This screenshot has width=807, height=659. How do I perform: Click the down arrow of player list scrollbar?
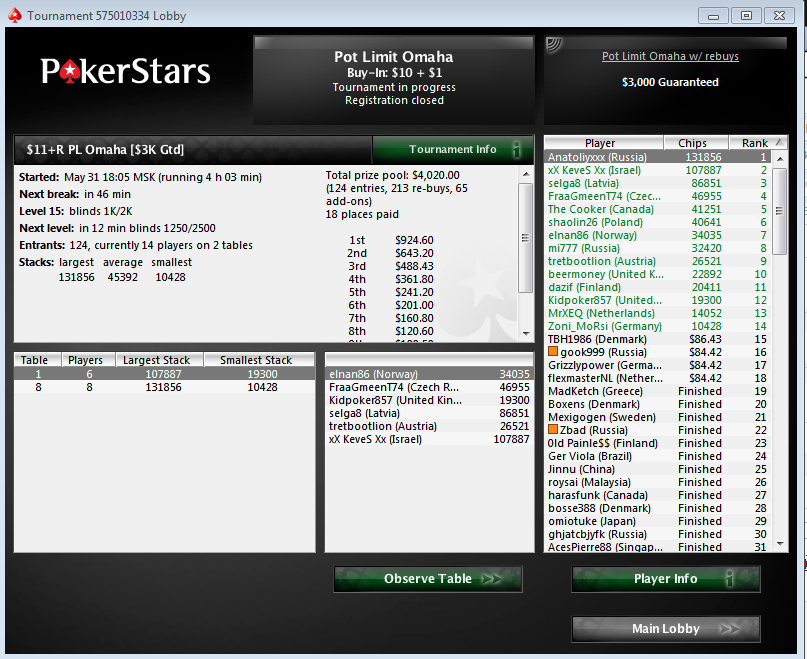click(780, 544)
